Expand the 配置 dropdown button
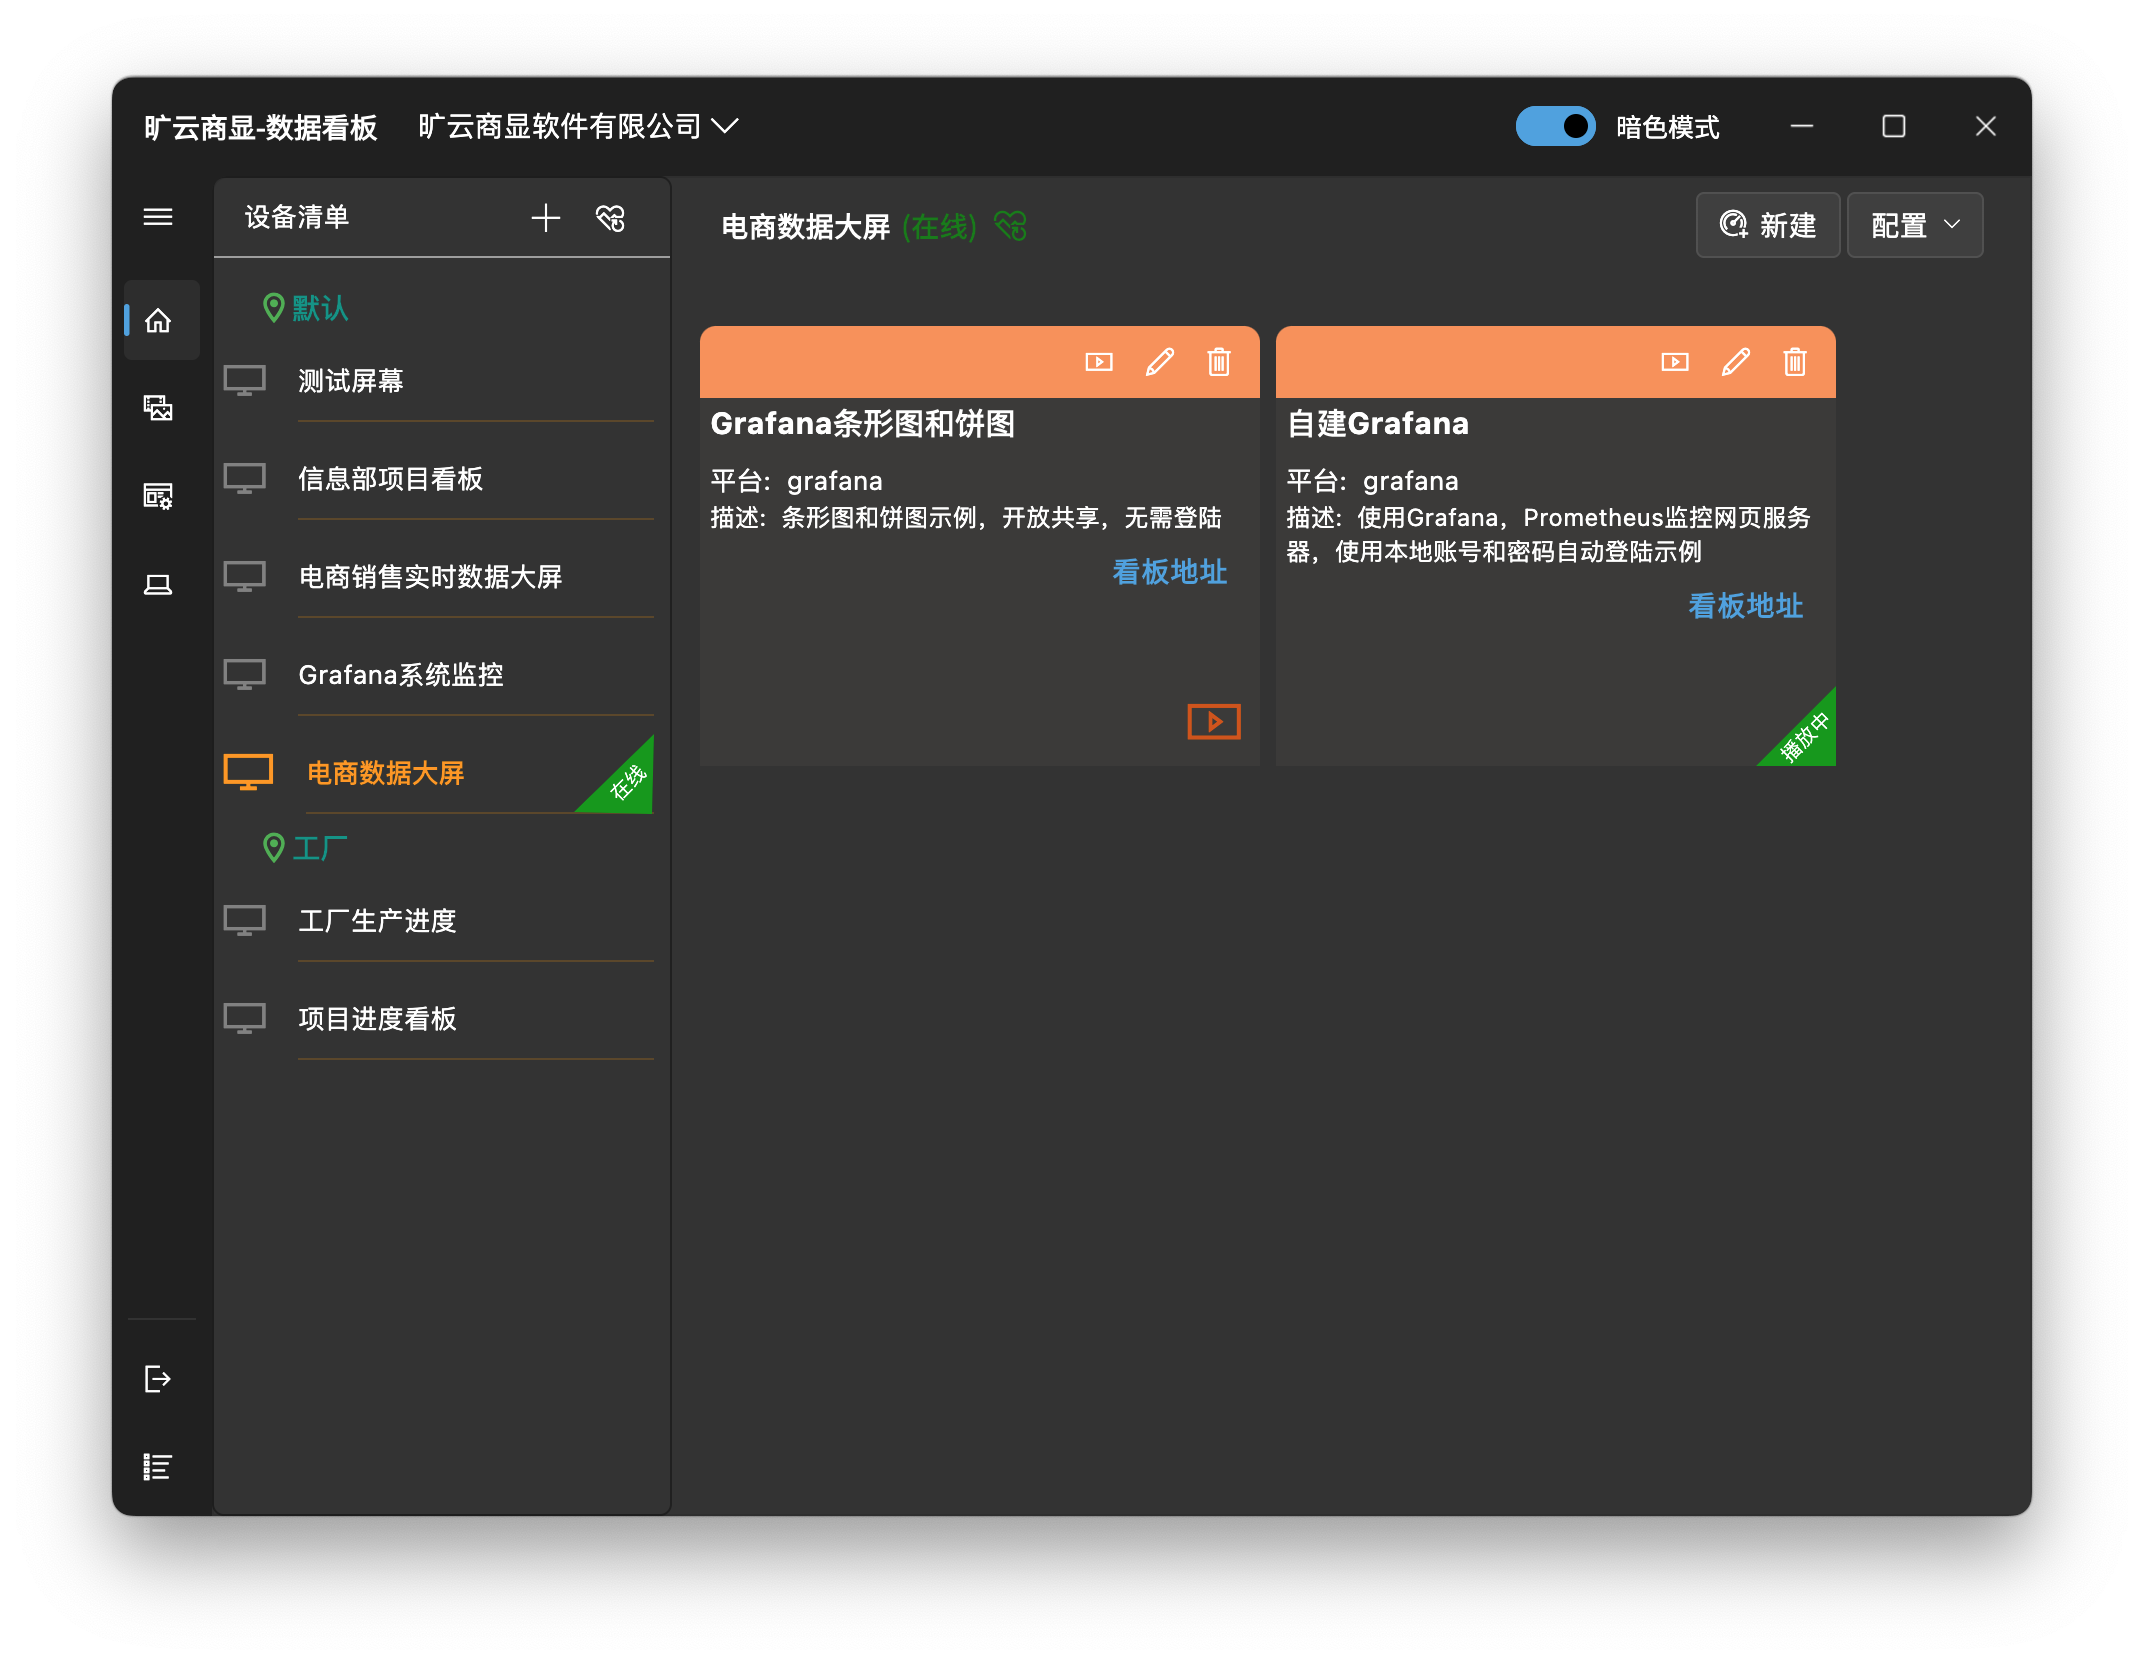 (x=1914, y=225)
